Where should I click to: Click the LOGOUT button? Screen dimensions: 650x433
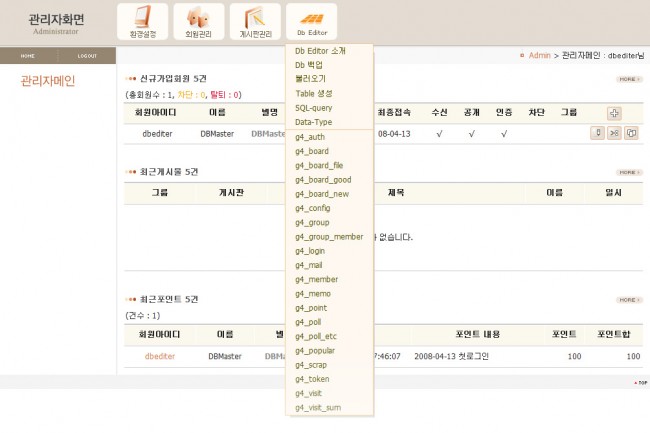[x=87, y=56]
